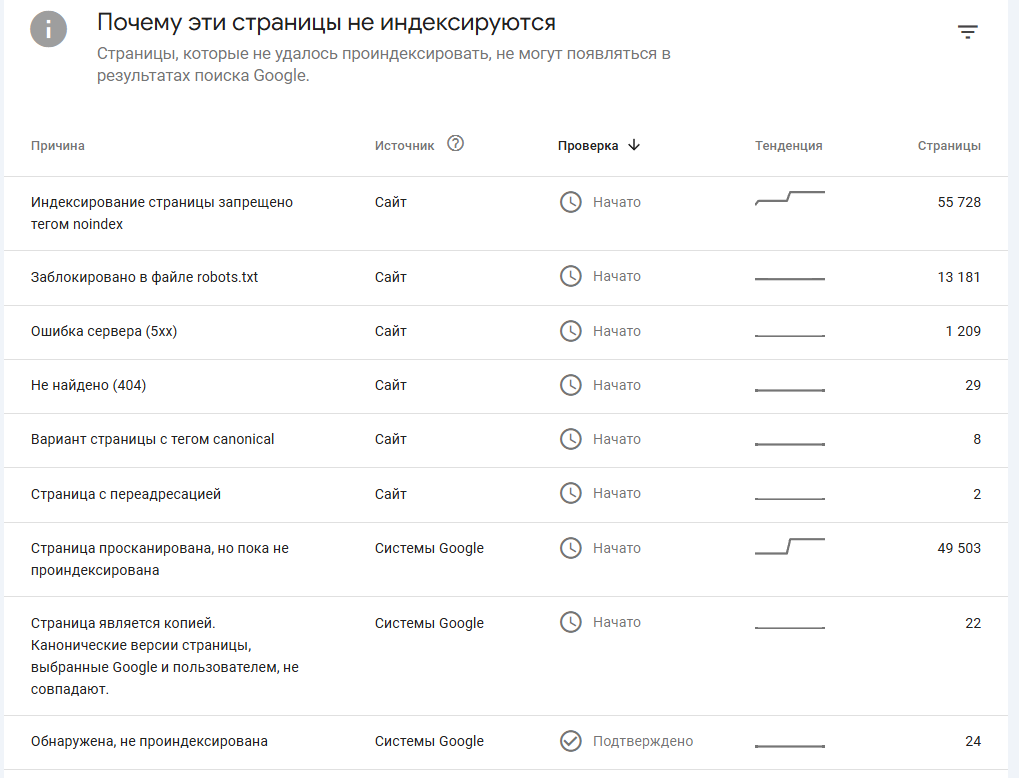Click the Причина column header
This screenshot has width=1019, height=778.
pos(58,146)
